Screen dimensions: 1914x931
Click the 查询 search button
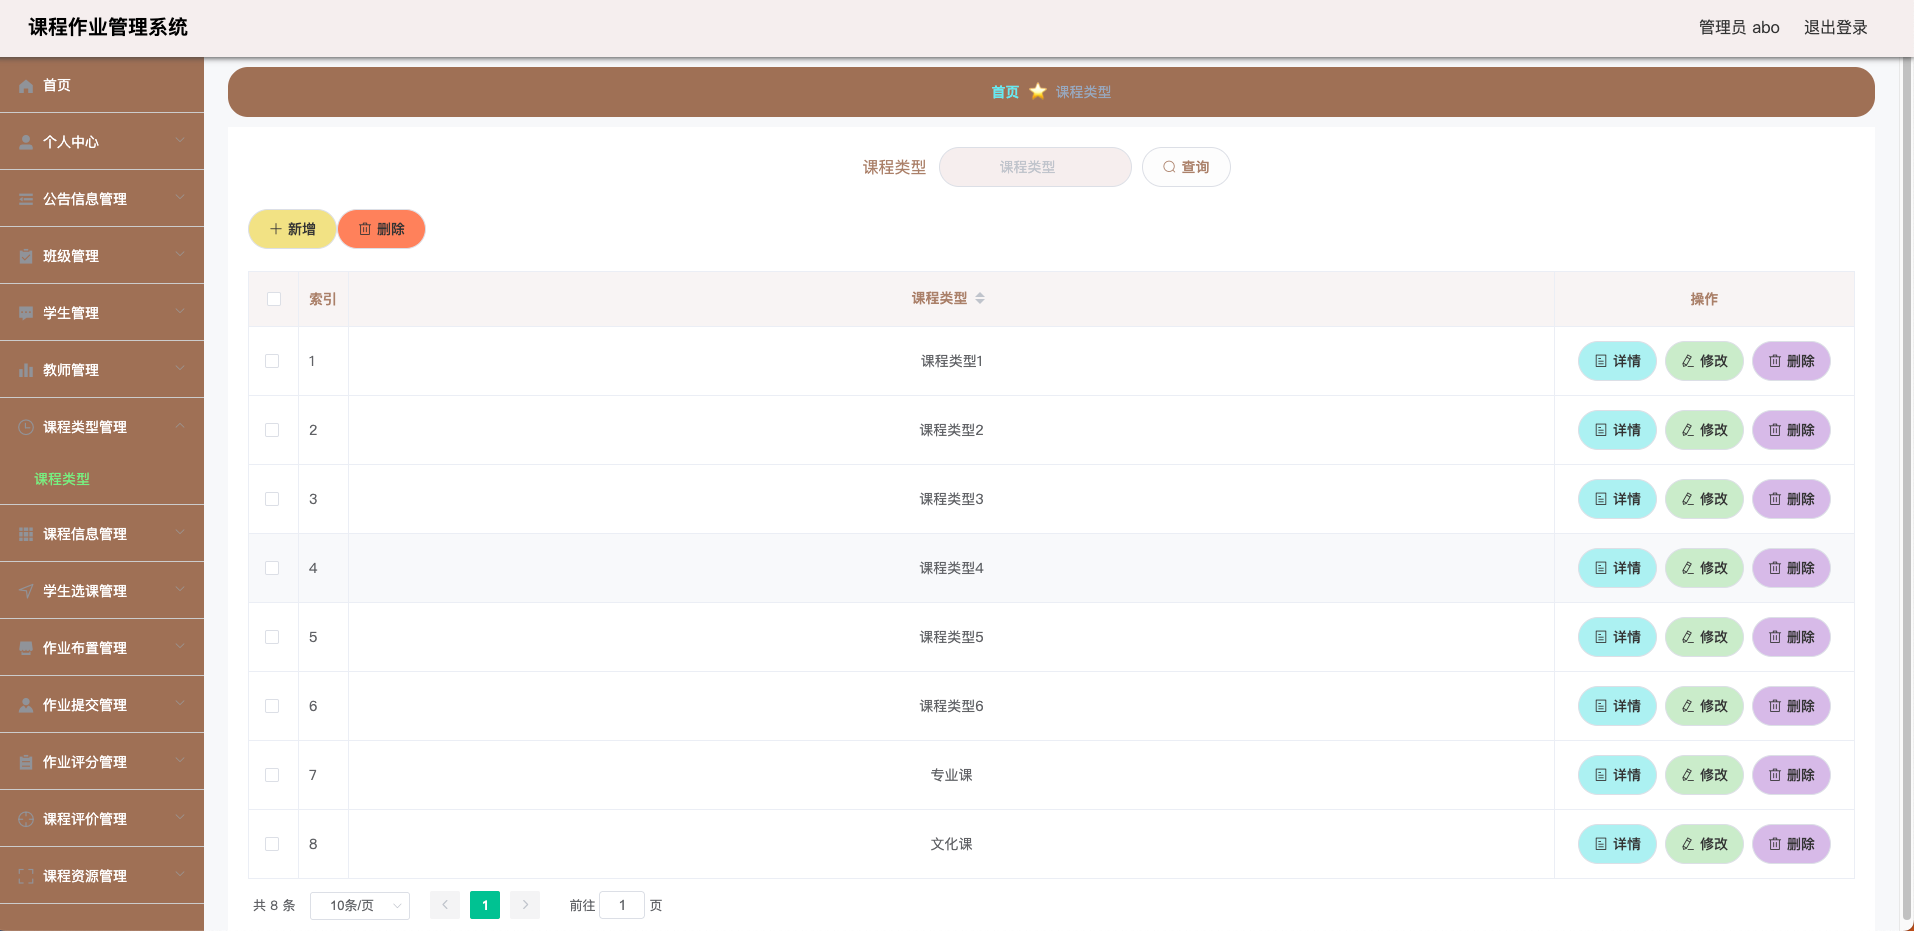point(1186,167)
